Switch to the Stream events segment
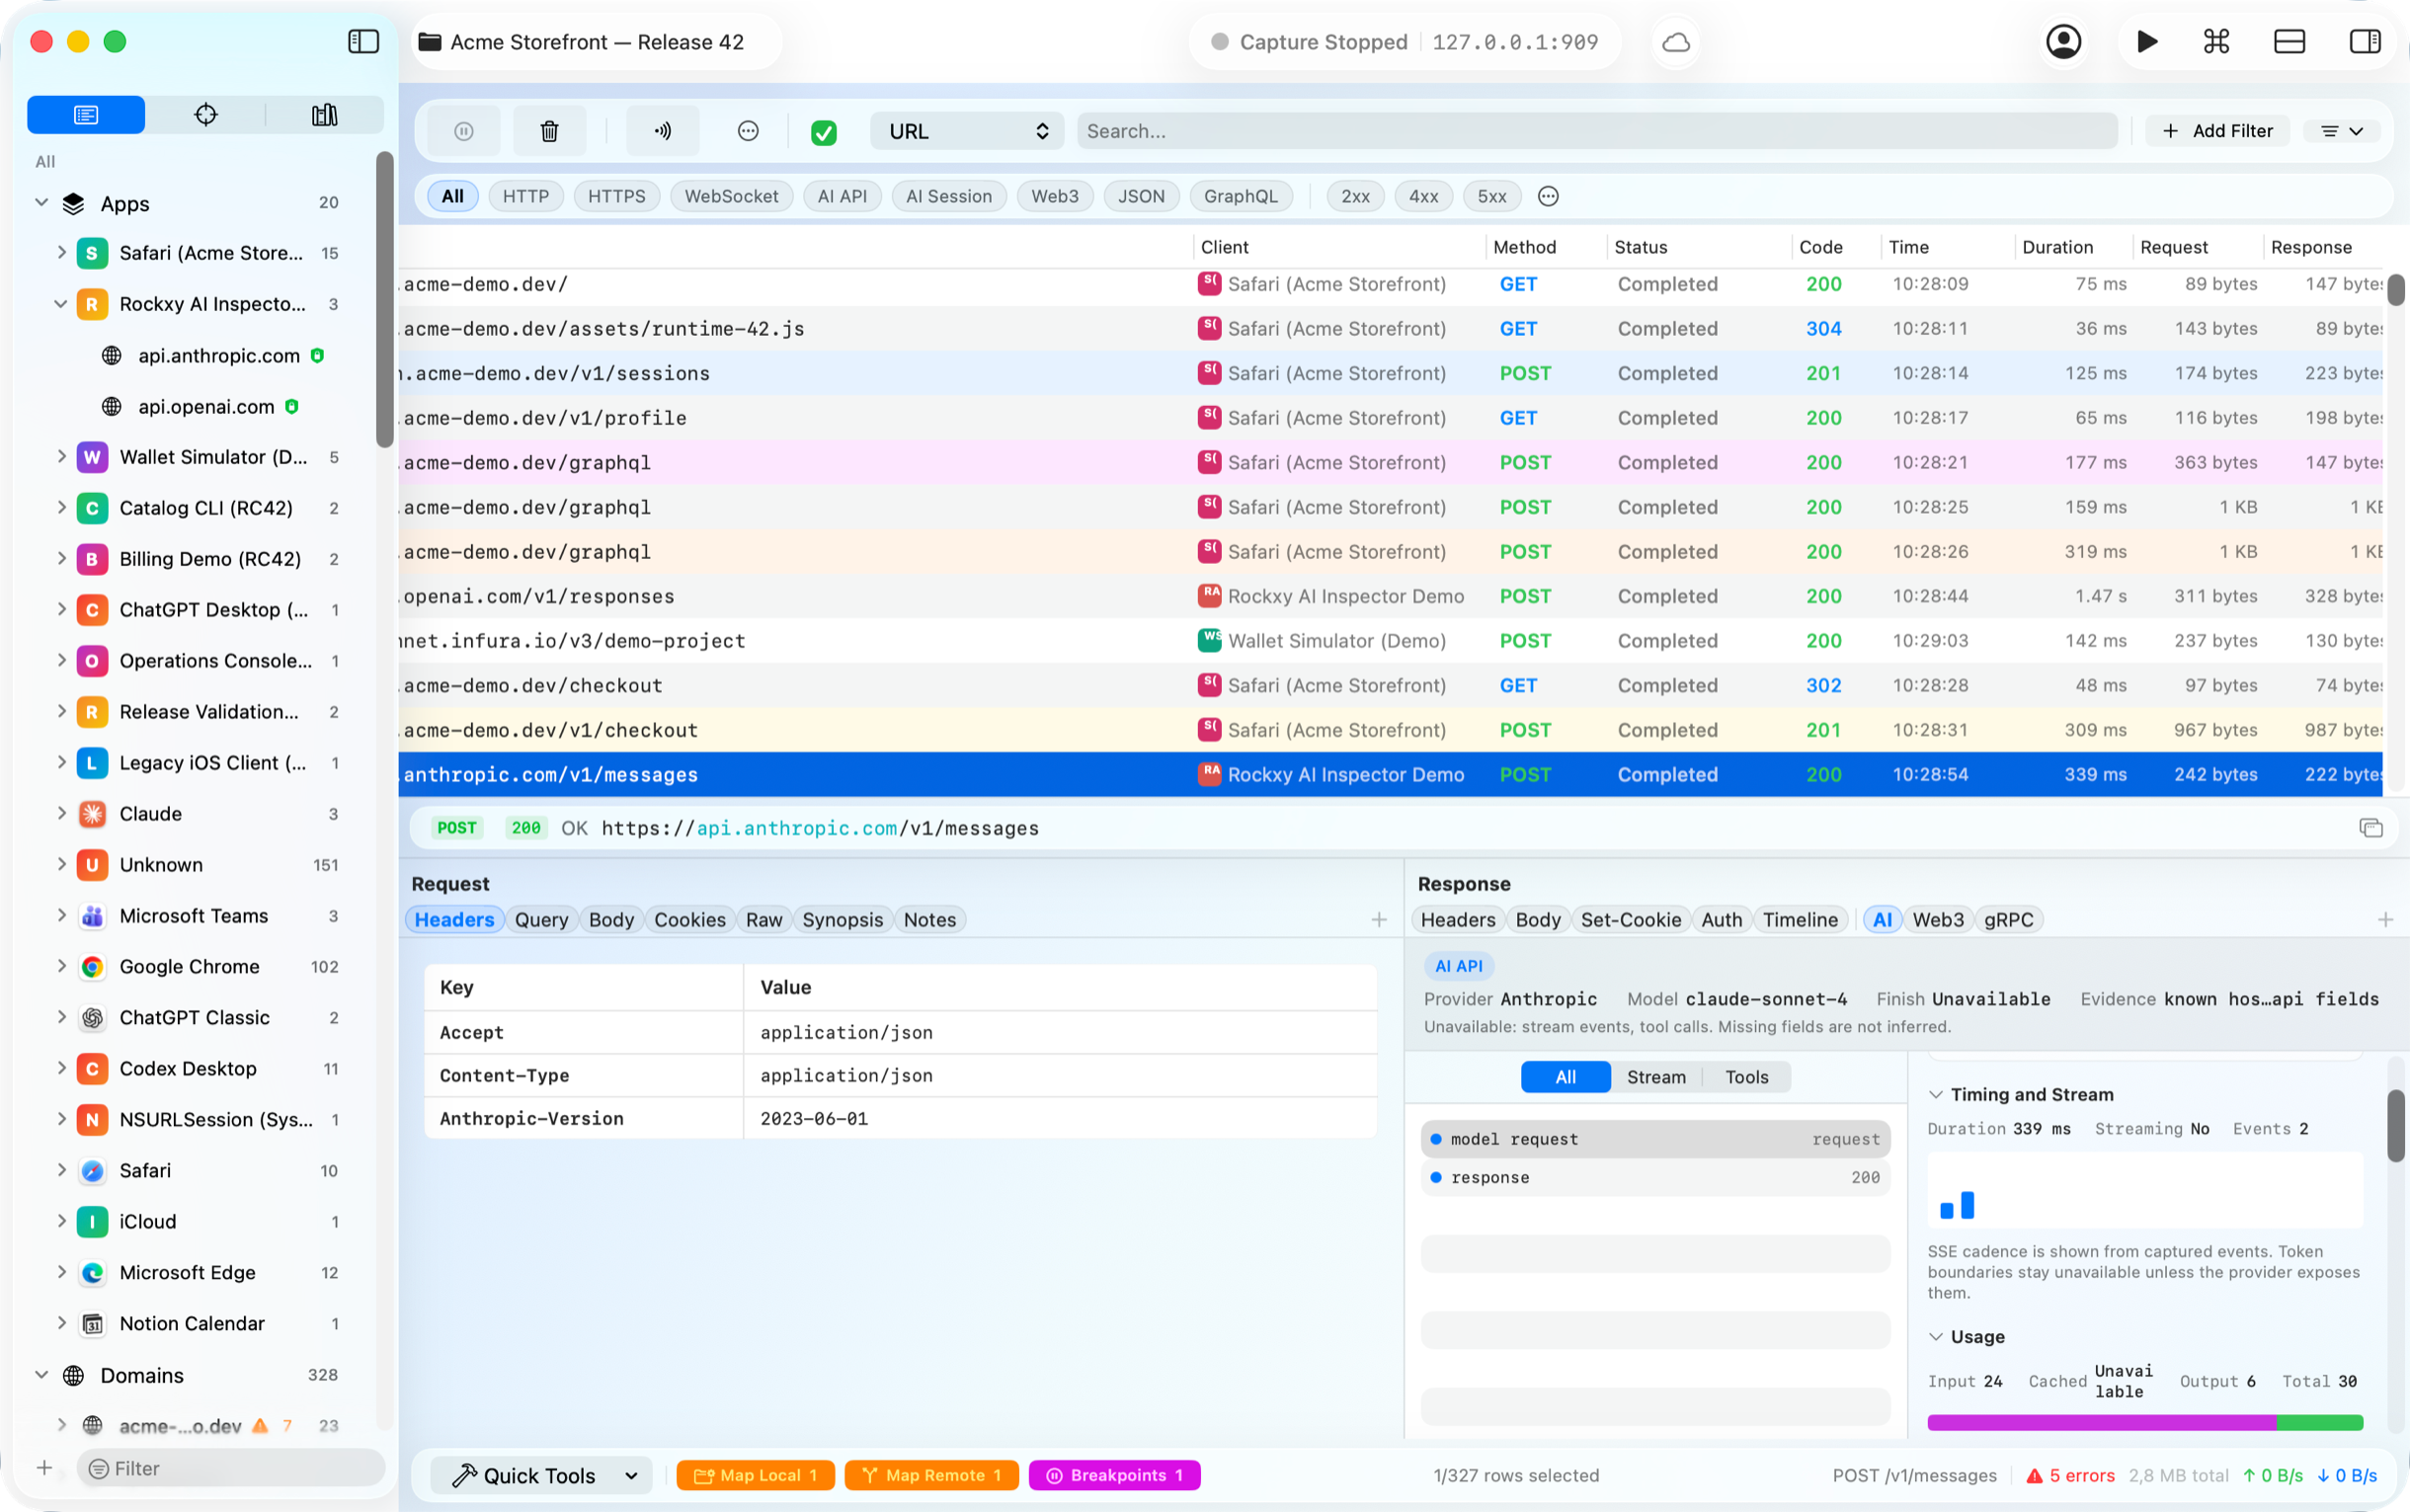The width and height of the screenshot is (2410, 1512). click(x=1656, y=1077)
